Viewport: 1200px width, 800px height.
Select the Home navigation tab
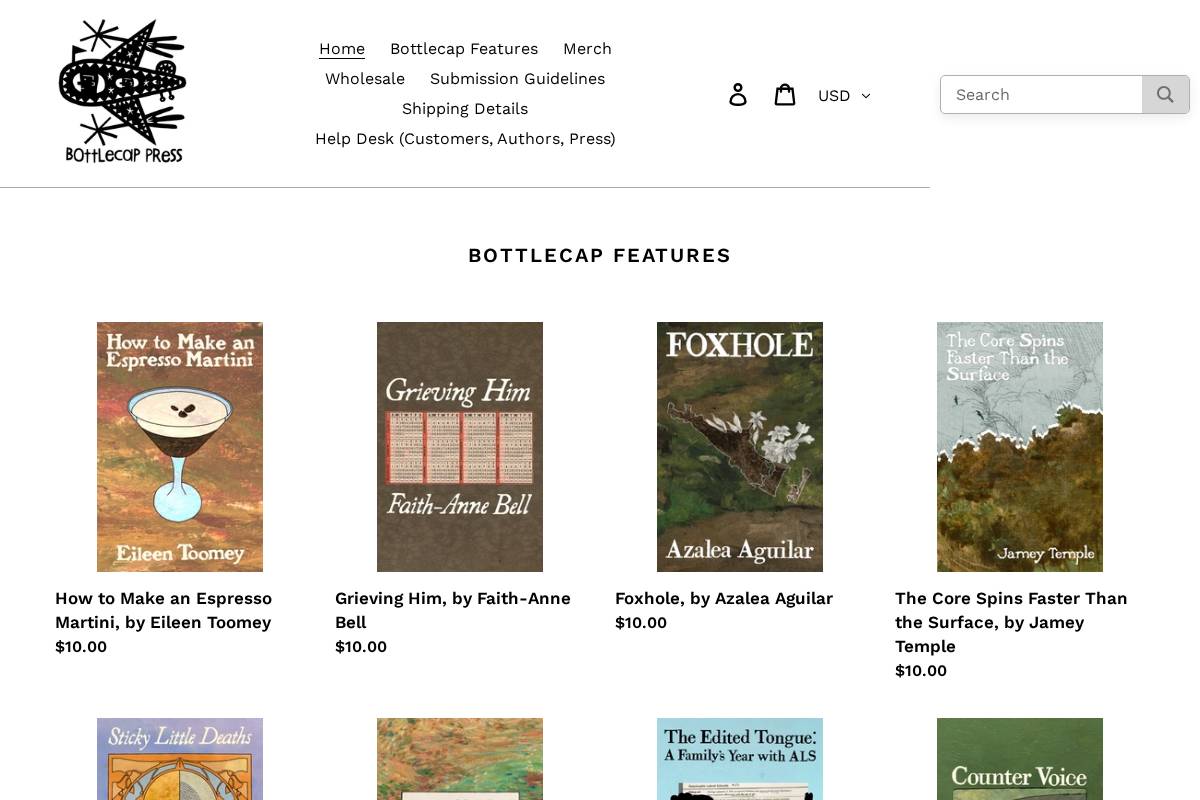[341, 48]
